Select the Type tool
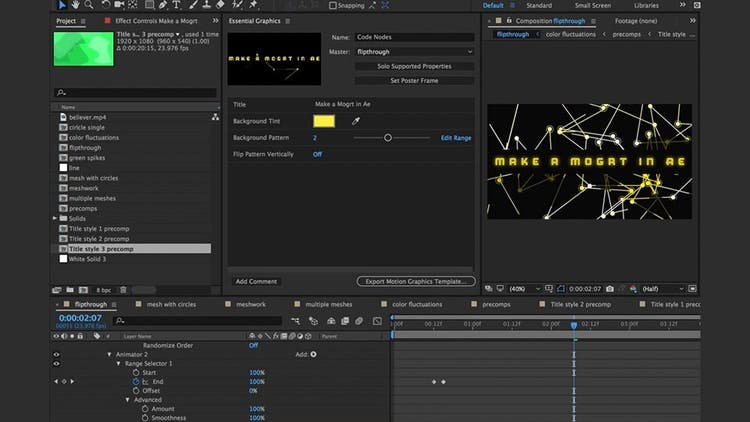The image size is (750, 422). coord(176,6)
